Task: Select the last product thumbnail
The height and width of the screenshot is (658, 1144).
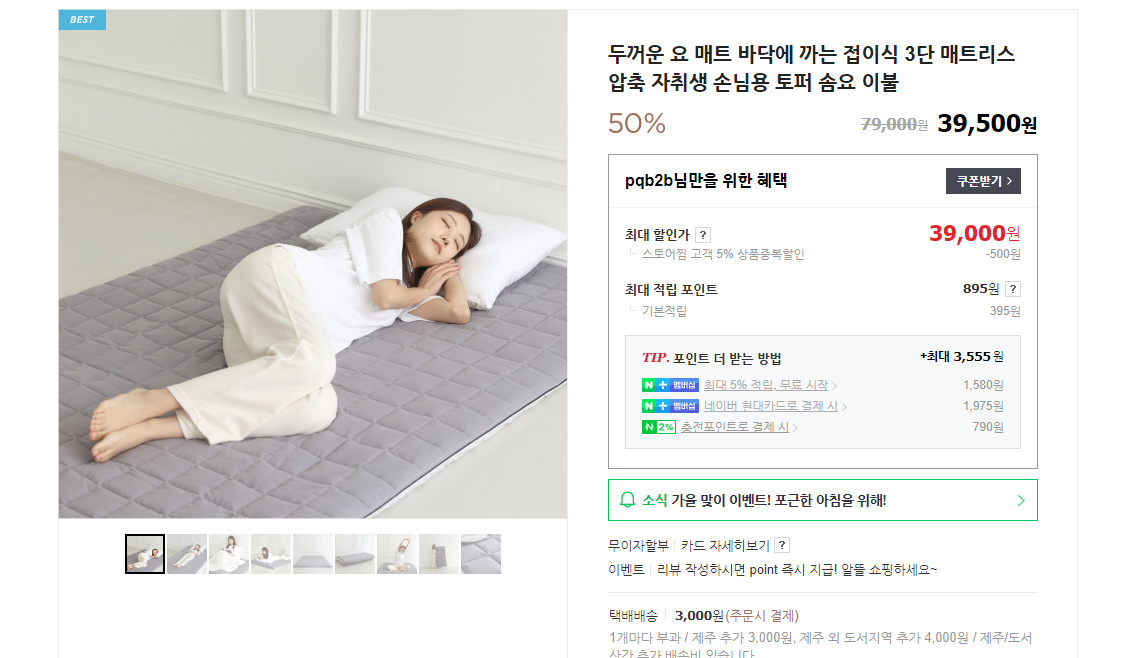Action: [x=482, y=554]
